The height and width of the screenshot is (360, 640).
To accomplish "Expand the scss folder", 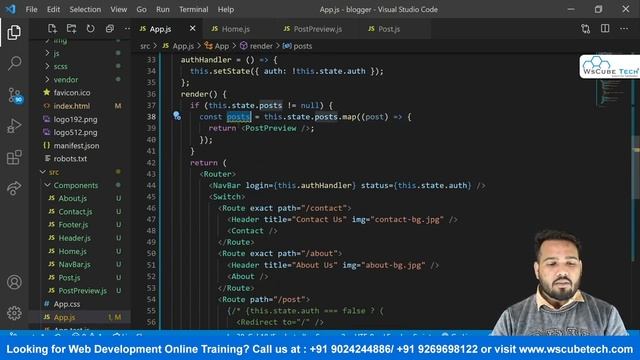I will pos(60,66).
